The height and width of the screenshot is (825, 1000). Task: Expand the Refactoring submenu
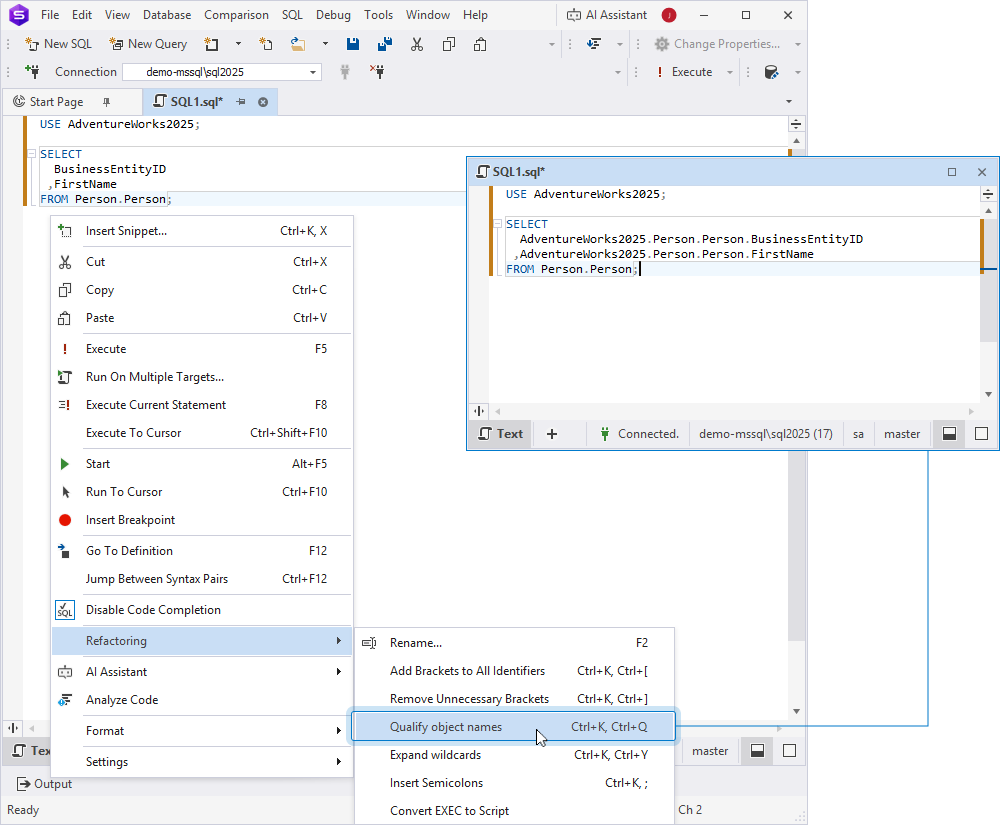[202, 641]
